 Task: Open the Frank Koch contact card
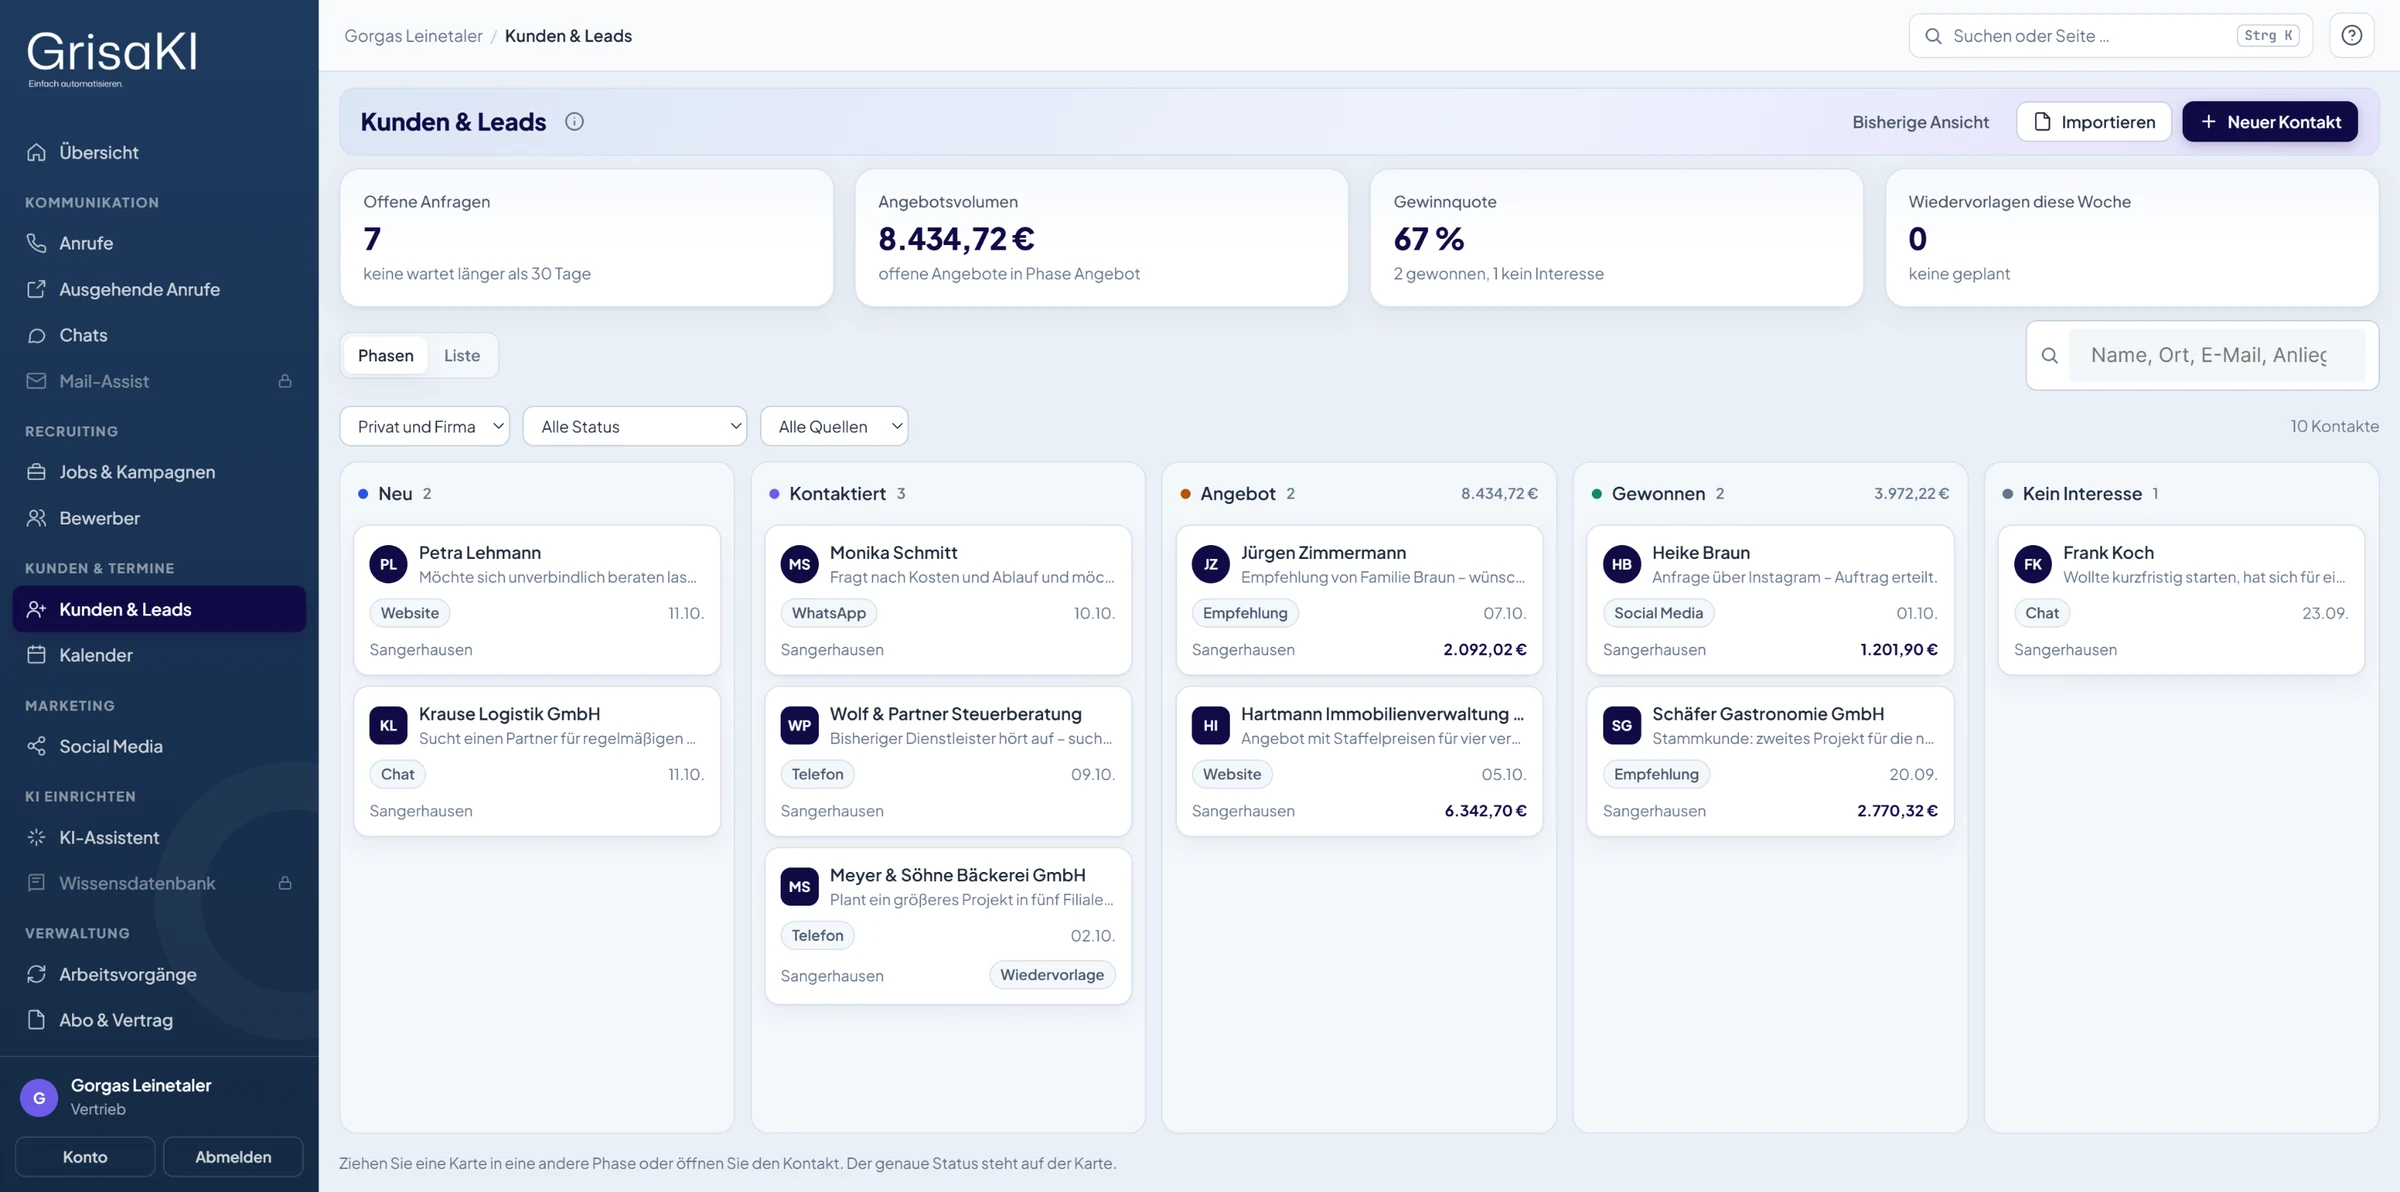tap(2181, 600)
